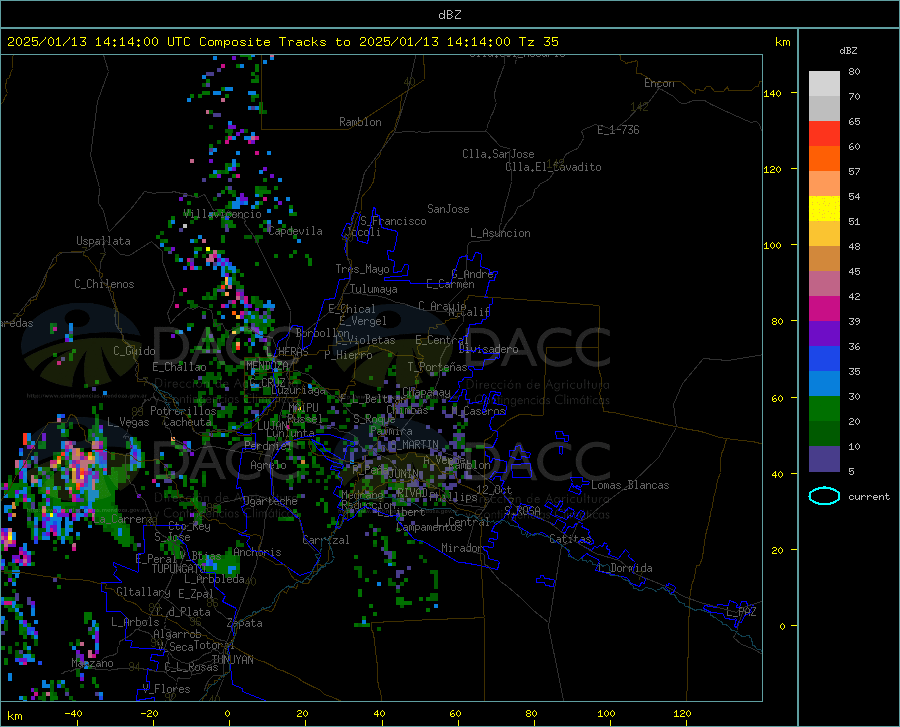Select the yellow 54 dBZ color swatch

point(824,209)
